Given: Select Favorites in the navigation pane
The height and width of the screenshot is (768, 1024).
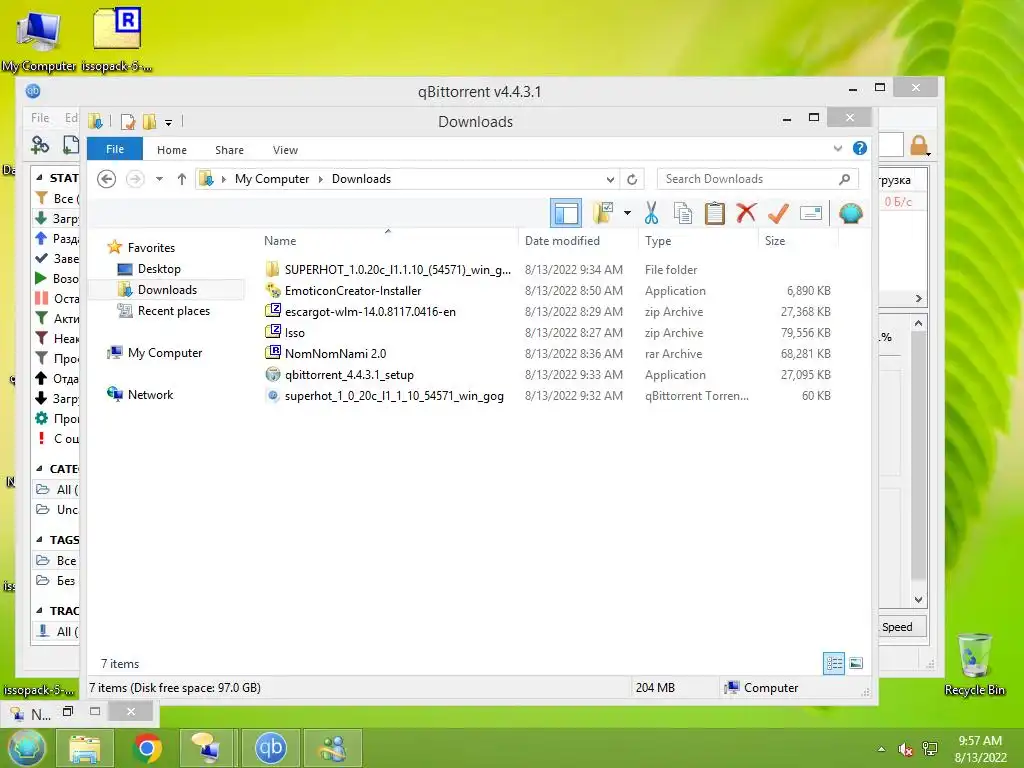Looking at the screenshot, I should [x=151, y=248].
